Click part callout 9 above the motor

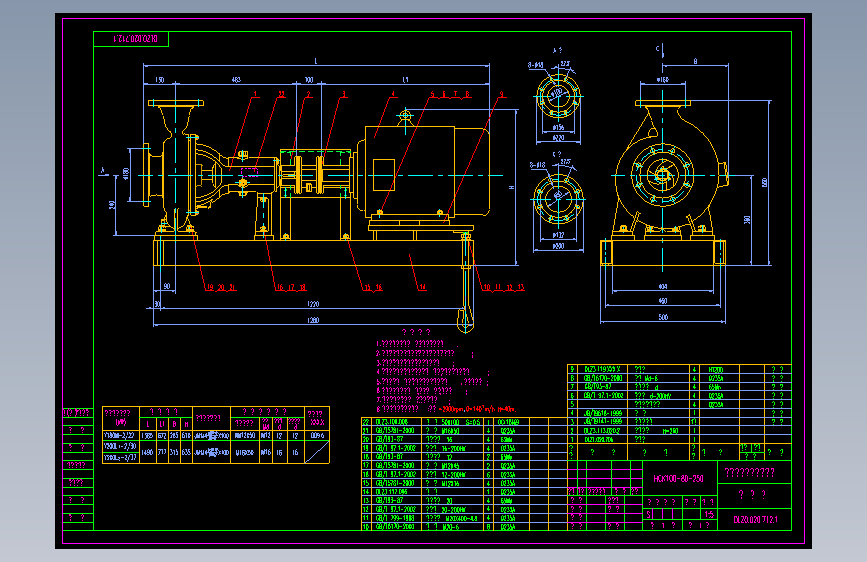[502, 95]
